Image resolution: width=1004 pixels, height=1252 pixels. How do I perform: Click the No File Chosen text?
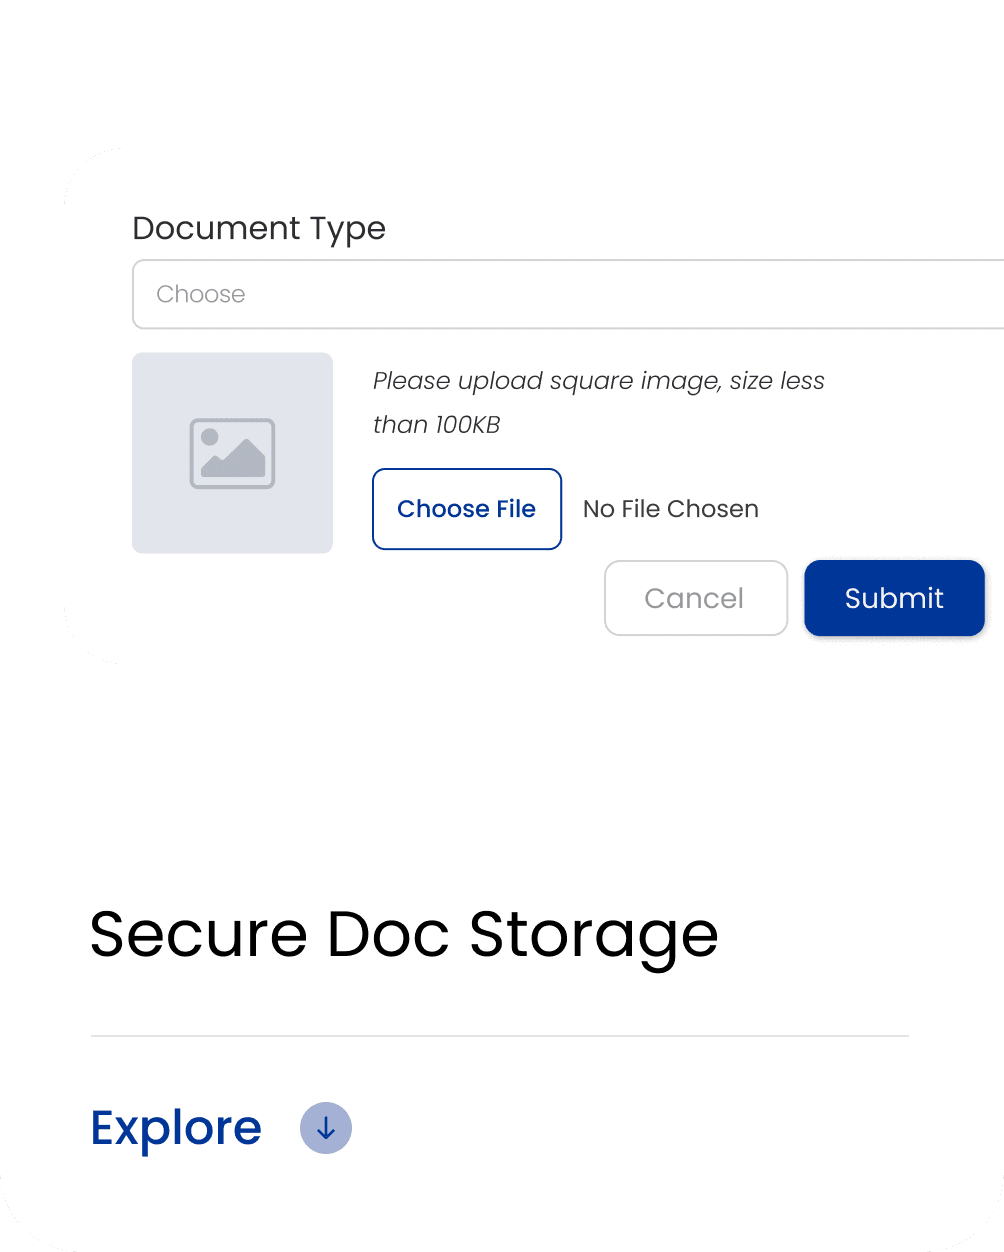point(671,509)
